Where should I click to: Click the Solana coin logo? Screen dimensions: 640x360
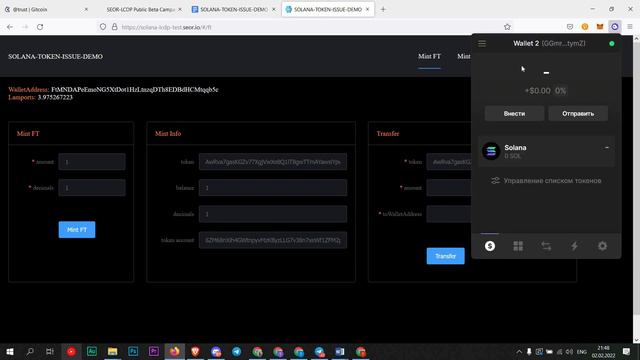pos(491,151)
